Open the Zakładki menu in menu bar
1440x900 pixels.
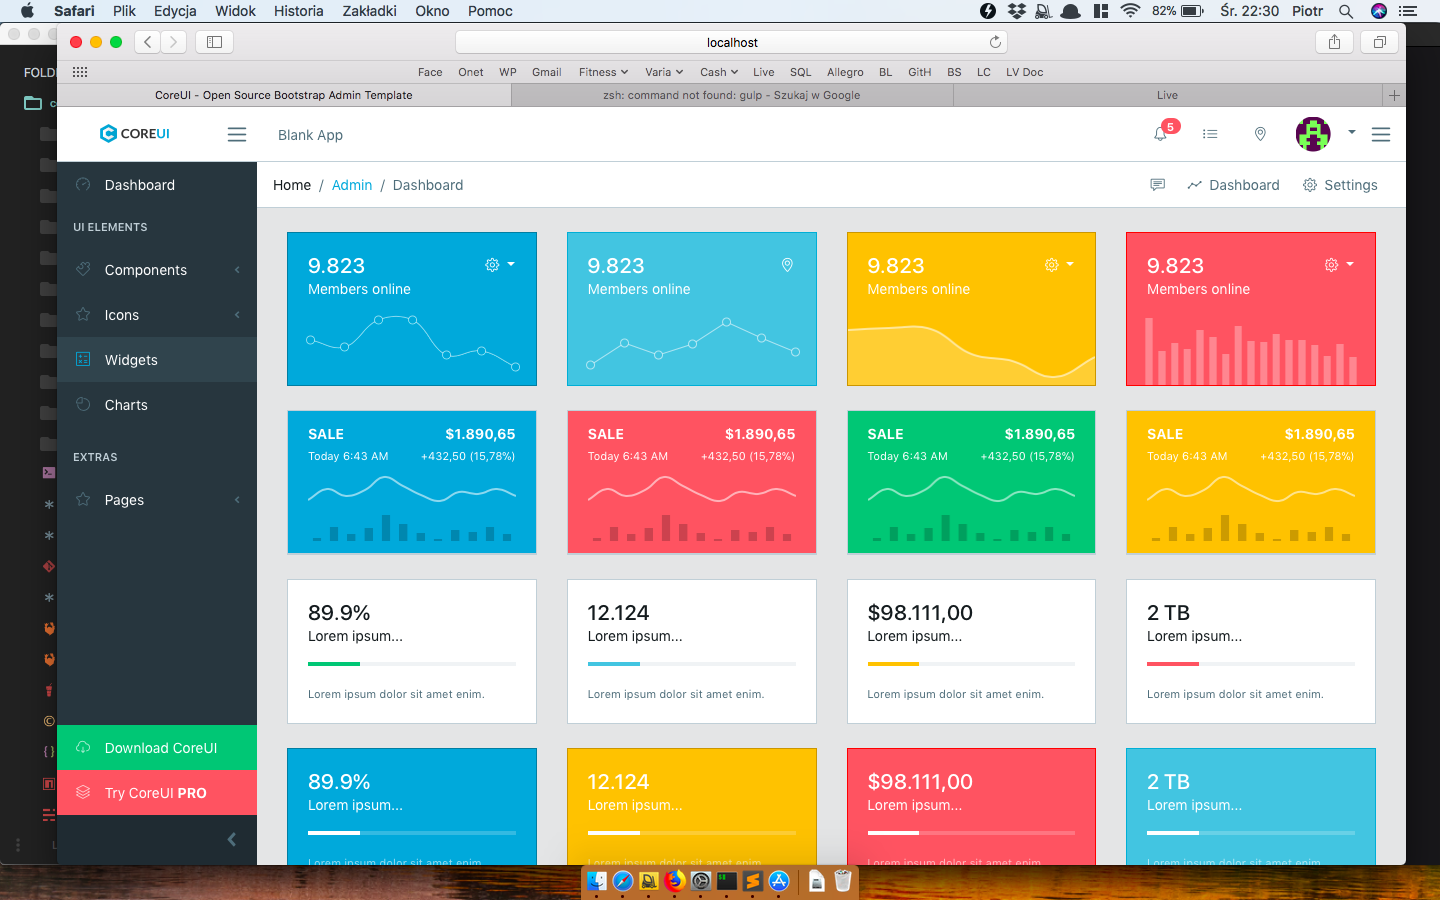point(369,11)
